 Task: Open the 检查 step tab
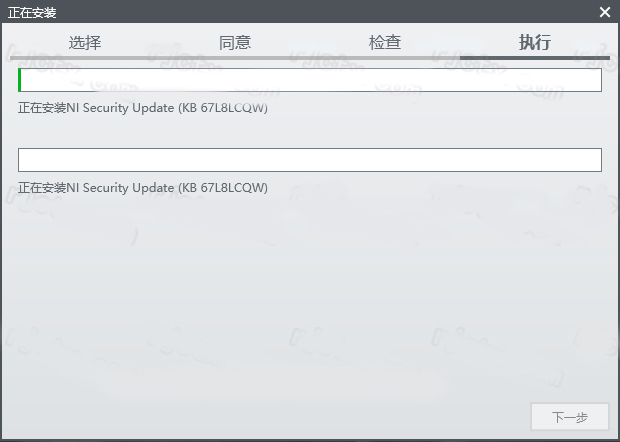click(x=385, y=42)
